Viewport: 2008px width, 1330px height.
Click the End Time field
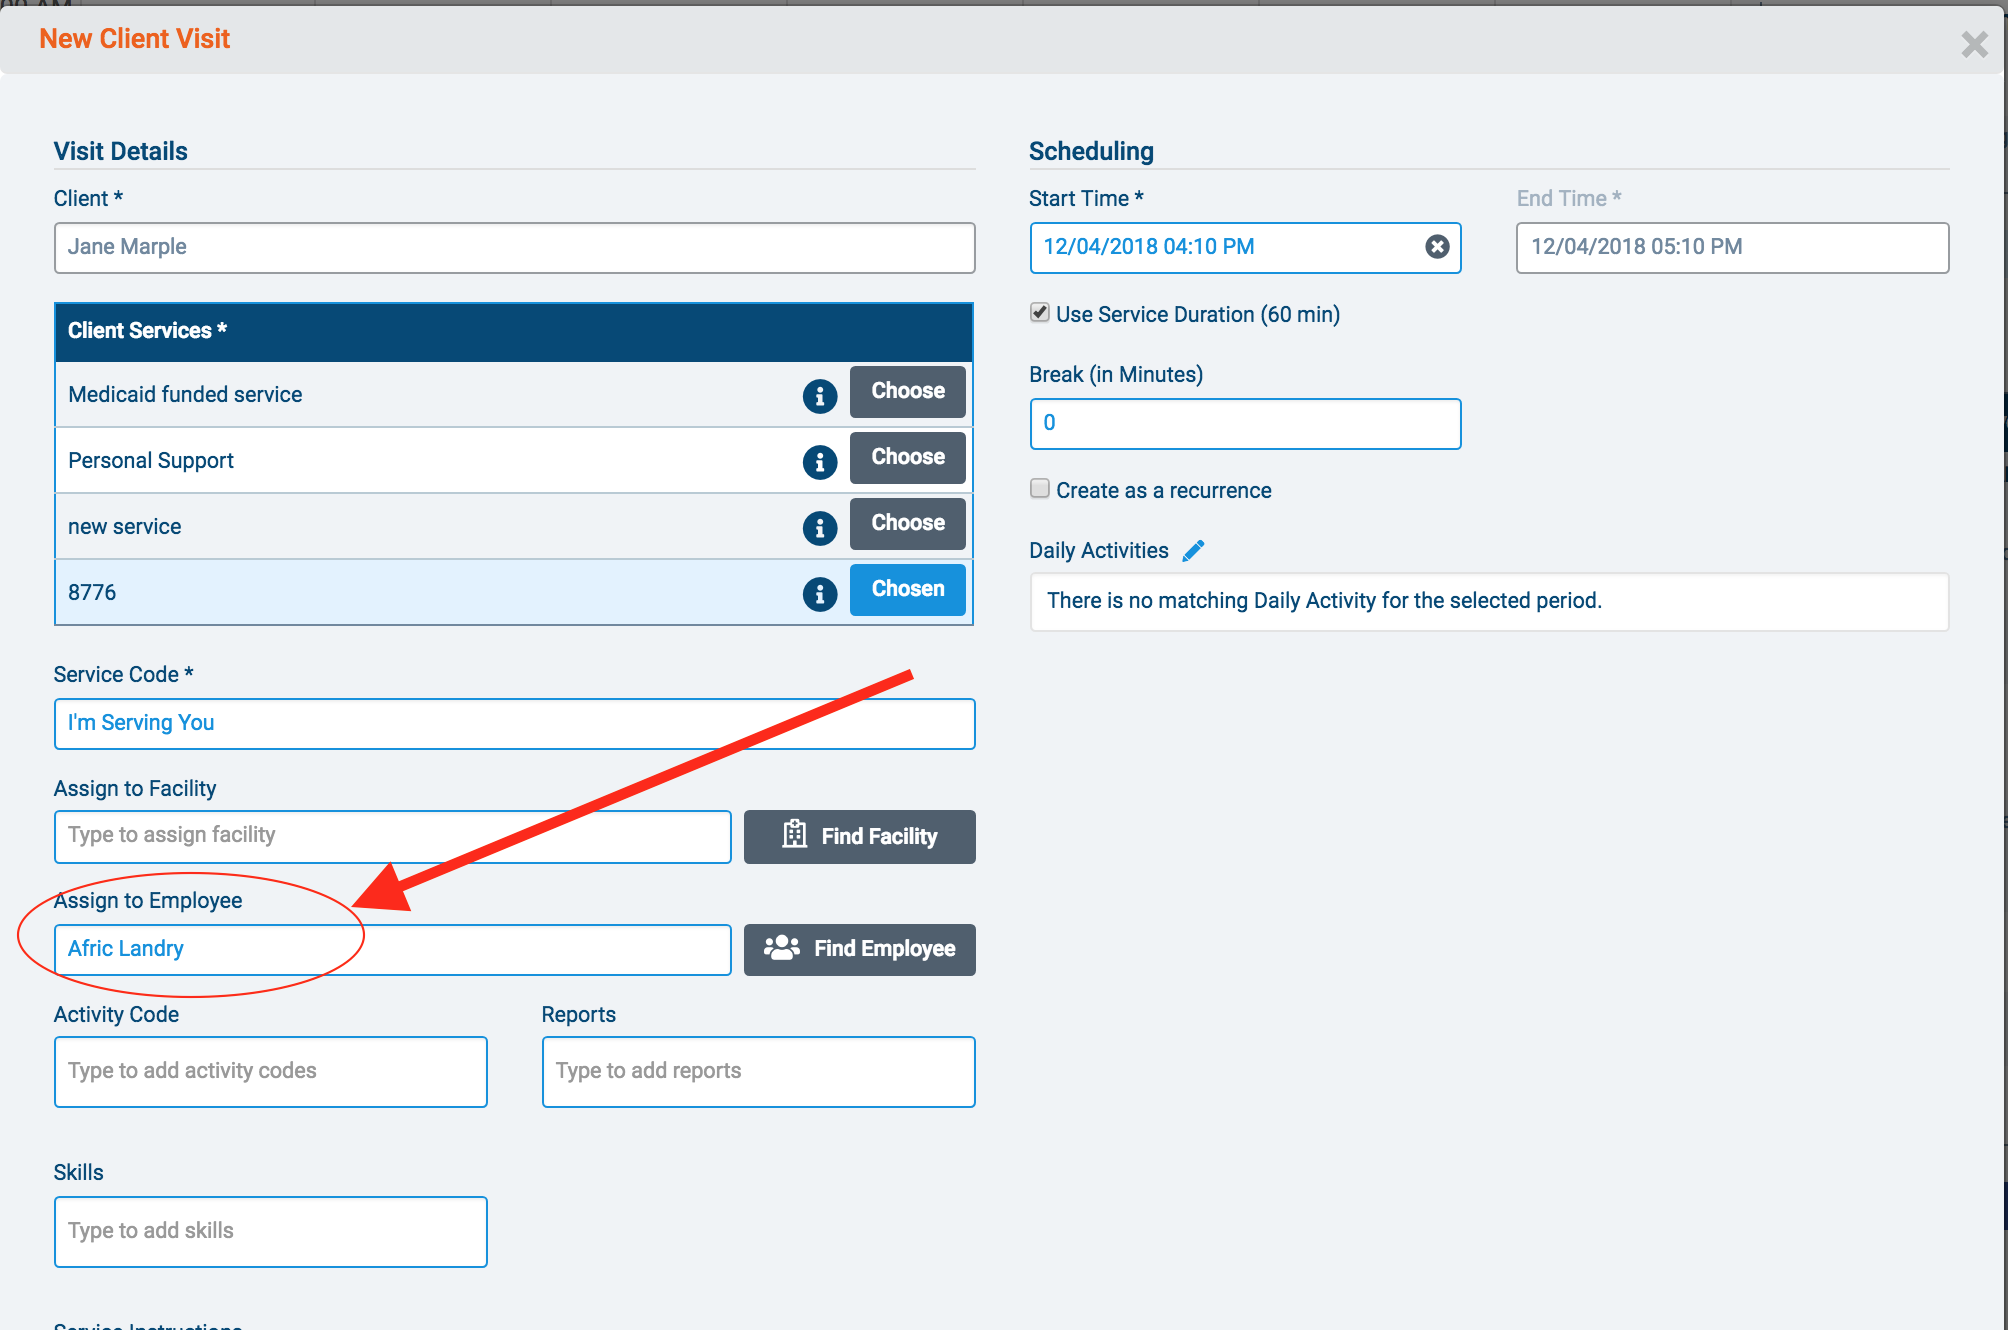[x=1733, y=248]
